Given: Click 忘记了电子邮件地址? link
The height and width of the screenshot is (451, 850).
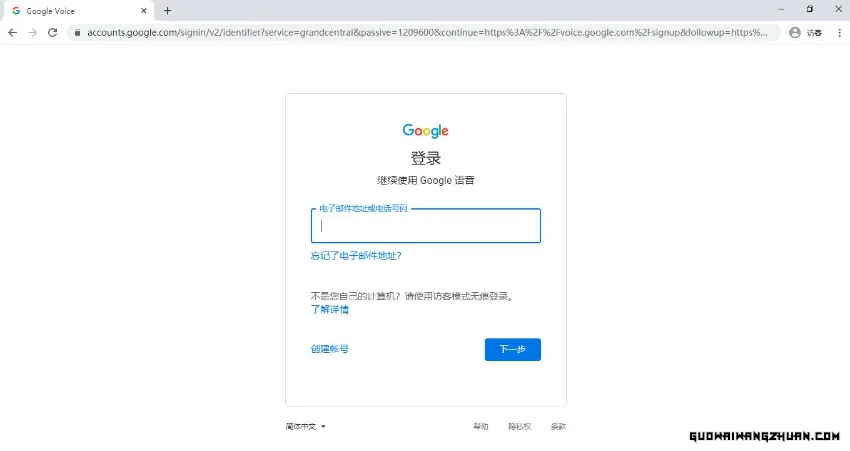Looking at the screenshot, I should click(x=356, y=255).
